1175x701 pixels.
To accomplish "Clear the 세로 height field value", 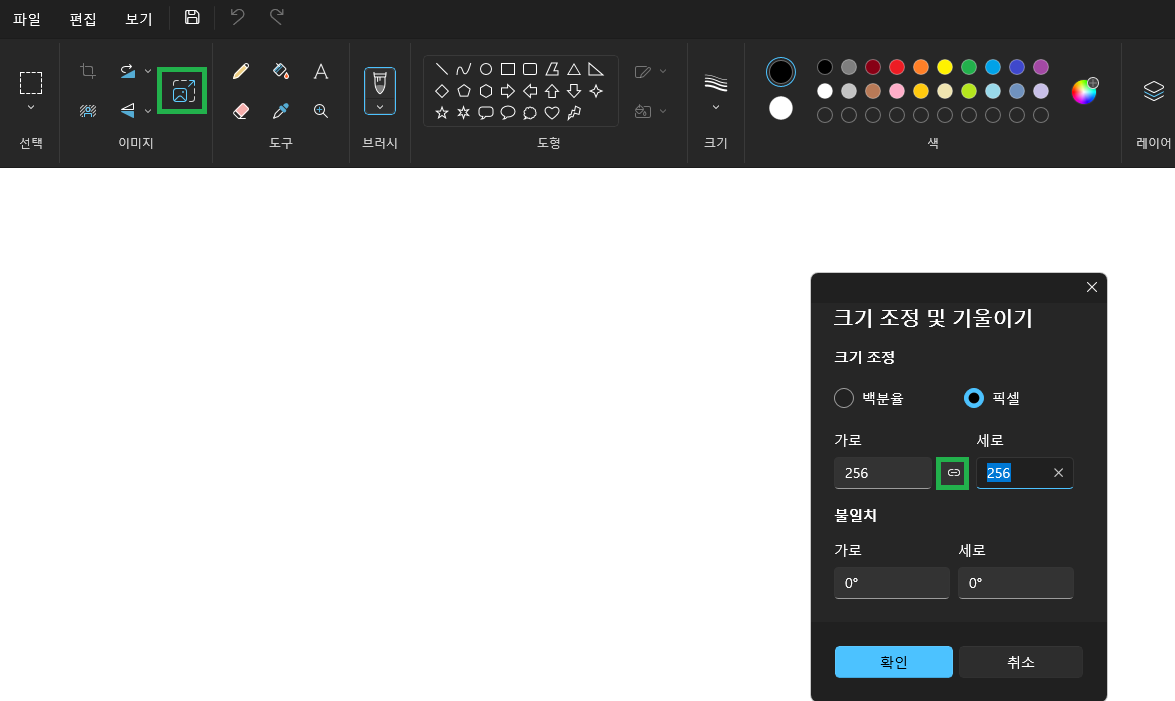I will [1058, 473].
